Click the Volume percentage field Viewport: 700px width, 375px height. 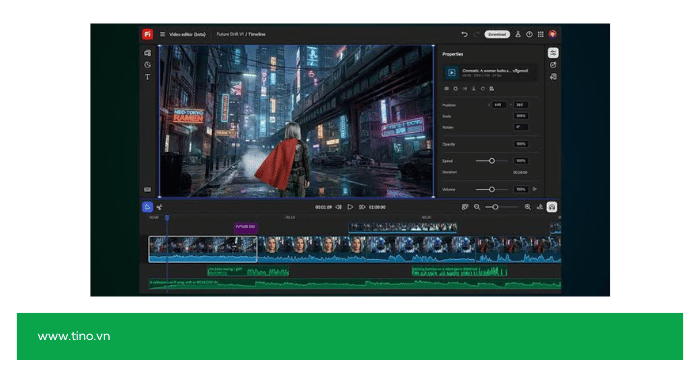(521, 189)
